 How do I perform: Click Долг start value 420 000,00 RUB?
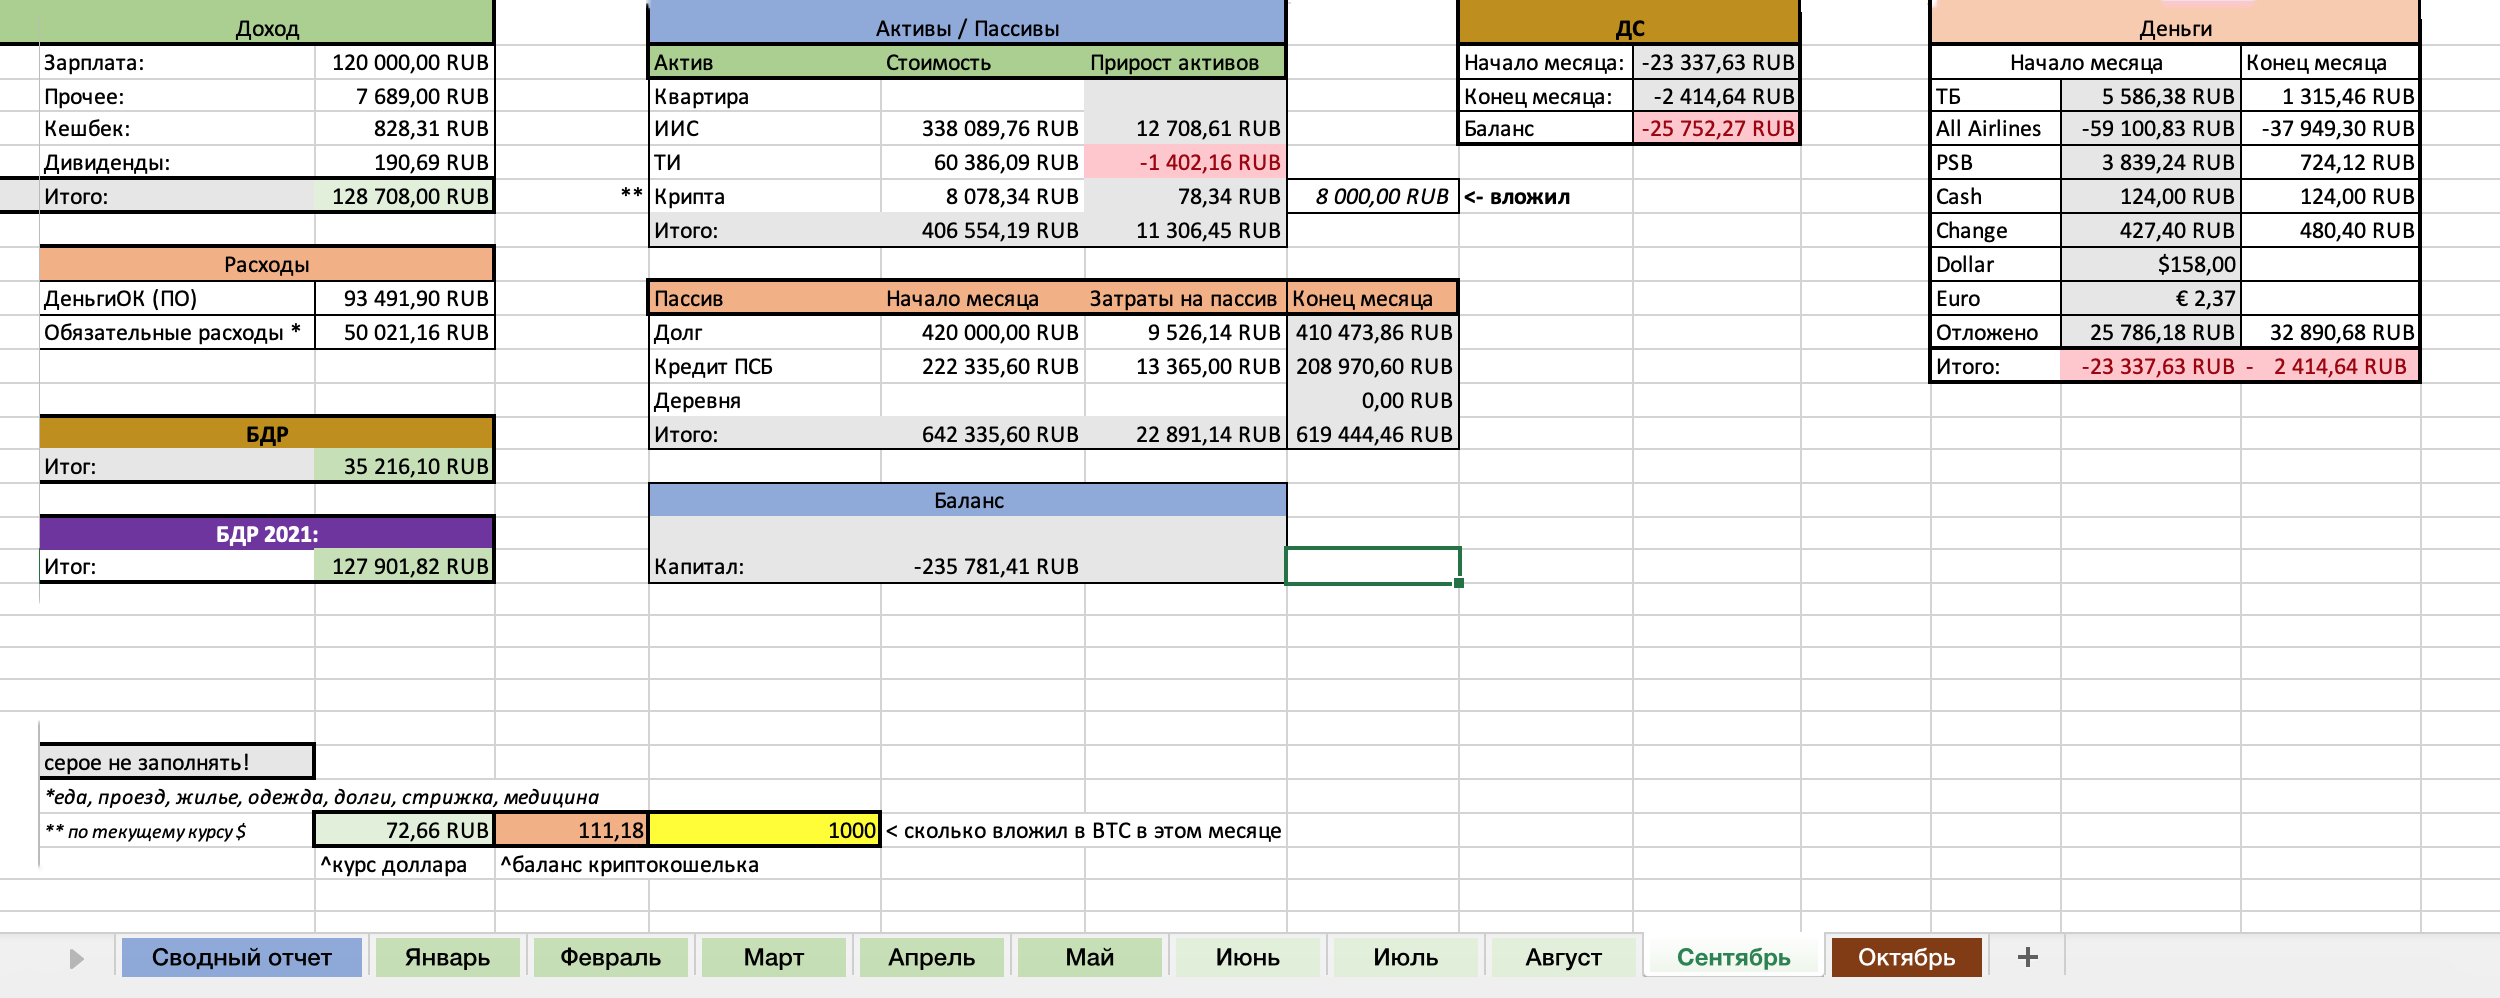982,332
